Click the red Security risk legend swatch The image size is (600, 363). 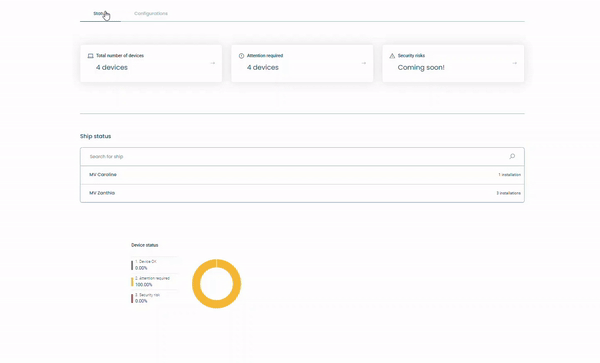132,298
